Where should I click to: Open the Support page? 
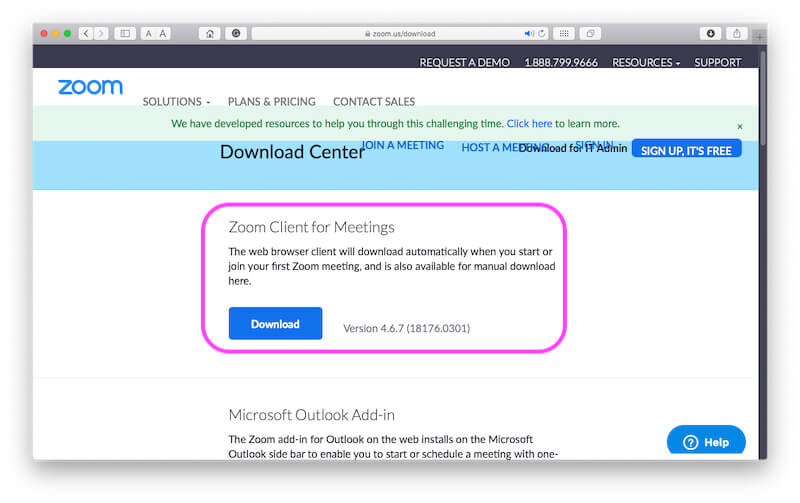[717, 62]
